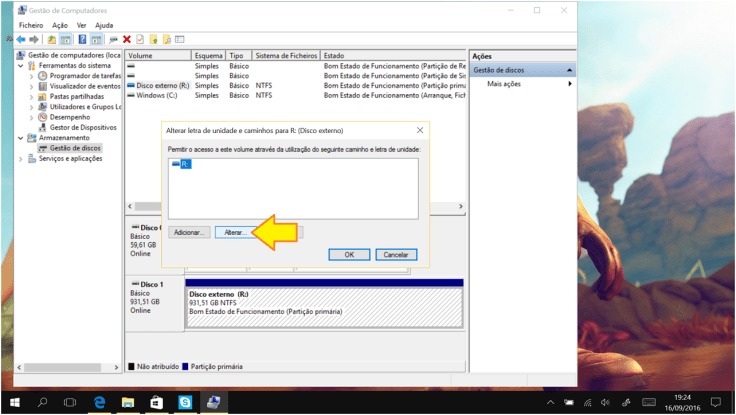Image resolution: width=736 pixels, height=415 pixels.
Task: Confirm the dialog with OK
Action: (x=349, y=255)
